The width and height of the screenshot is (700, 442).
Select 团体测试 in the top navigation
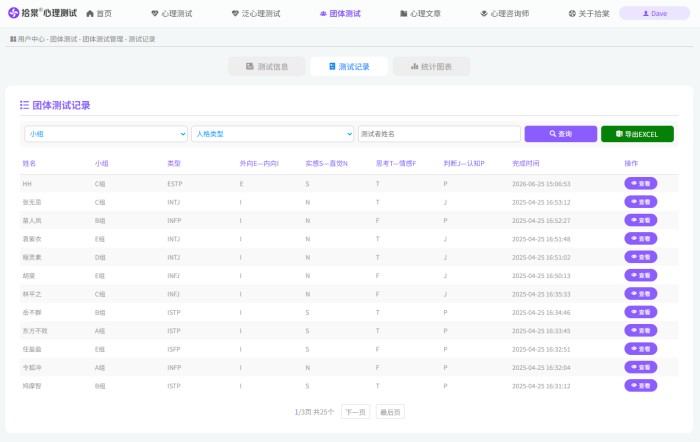[340, 13]
